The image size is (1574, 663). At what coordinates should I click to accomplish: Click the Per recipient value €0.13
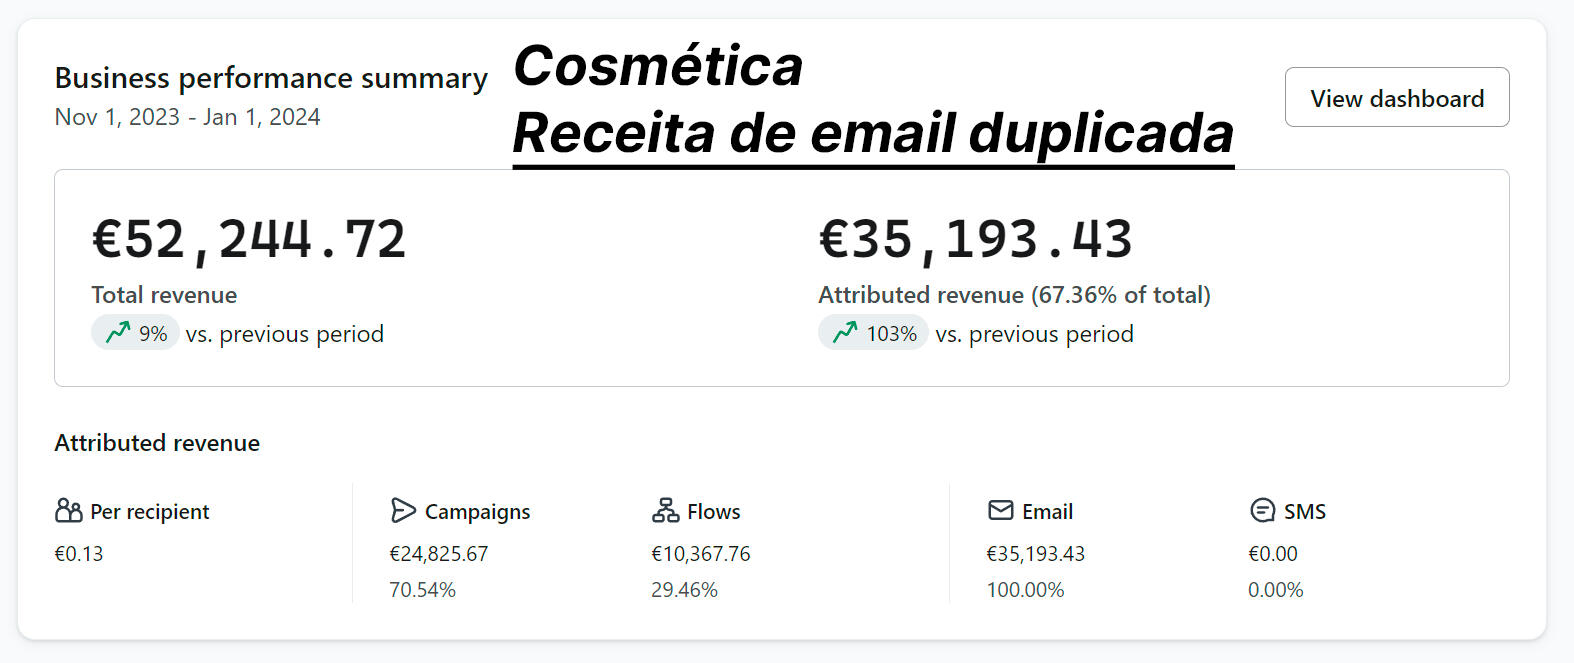click(78, 554)
